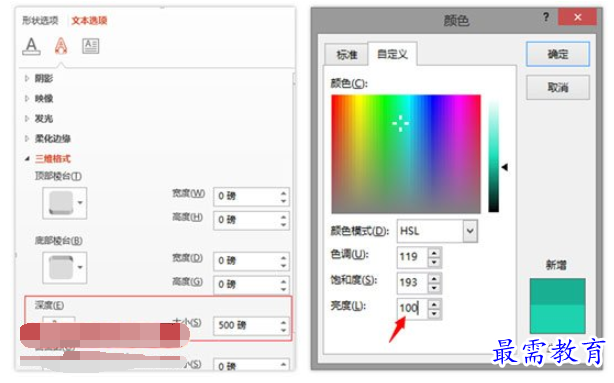This screenshot has height=383, width=614.
Task: Increase 亮度 value with up arrow
Action: 434,304
